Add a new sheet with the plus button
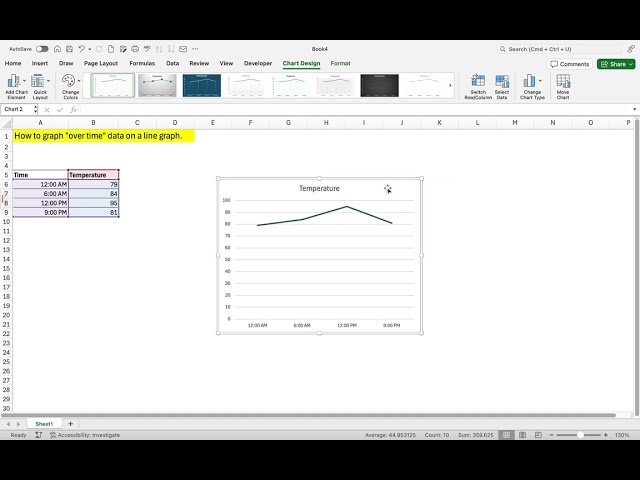 click(71, 424)
